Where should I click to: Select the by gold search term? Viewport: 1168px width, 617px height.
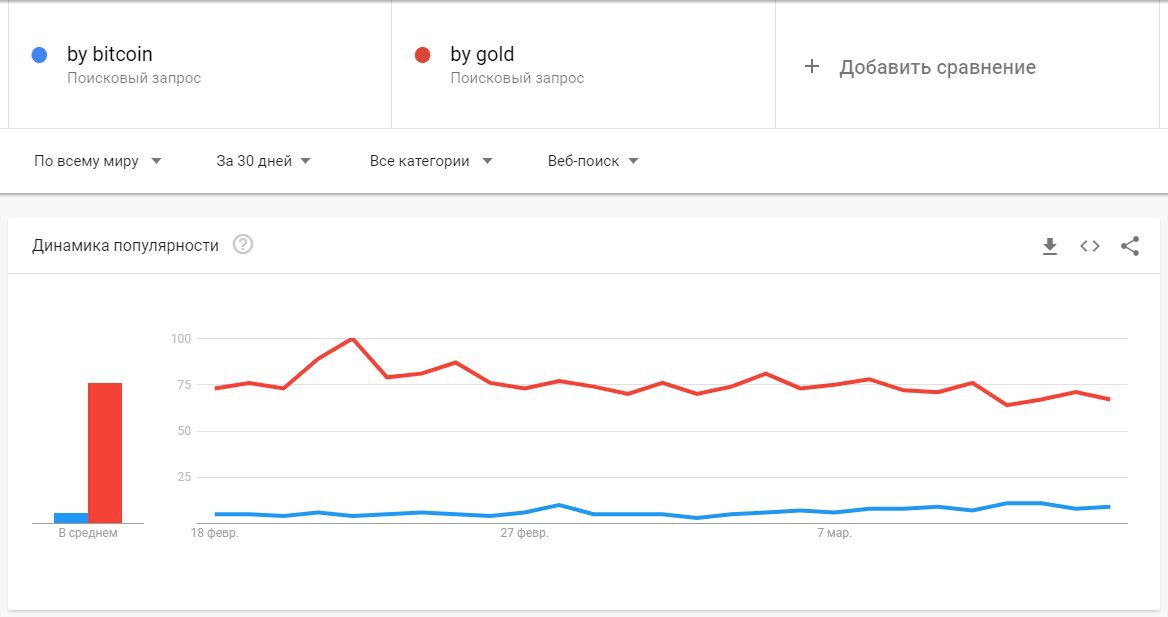click(482, 54)
